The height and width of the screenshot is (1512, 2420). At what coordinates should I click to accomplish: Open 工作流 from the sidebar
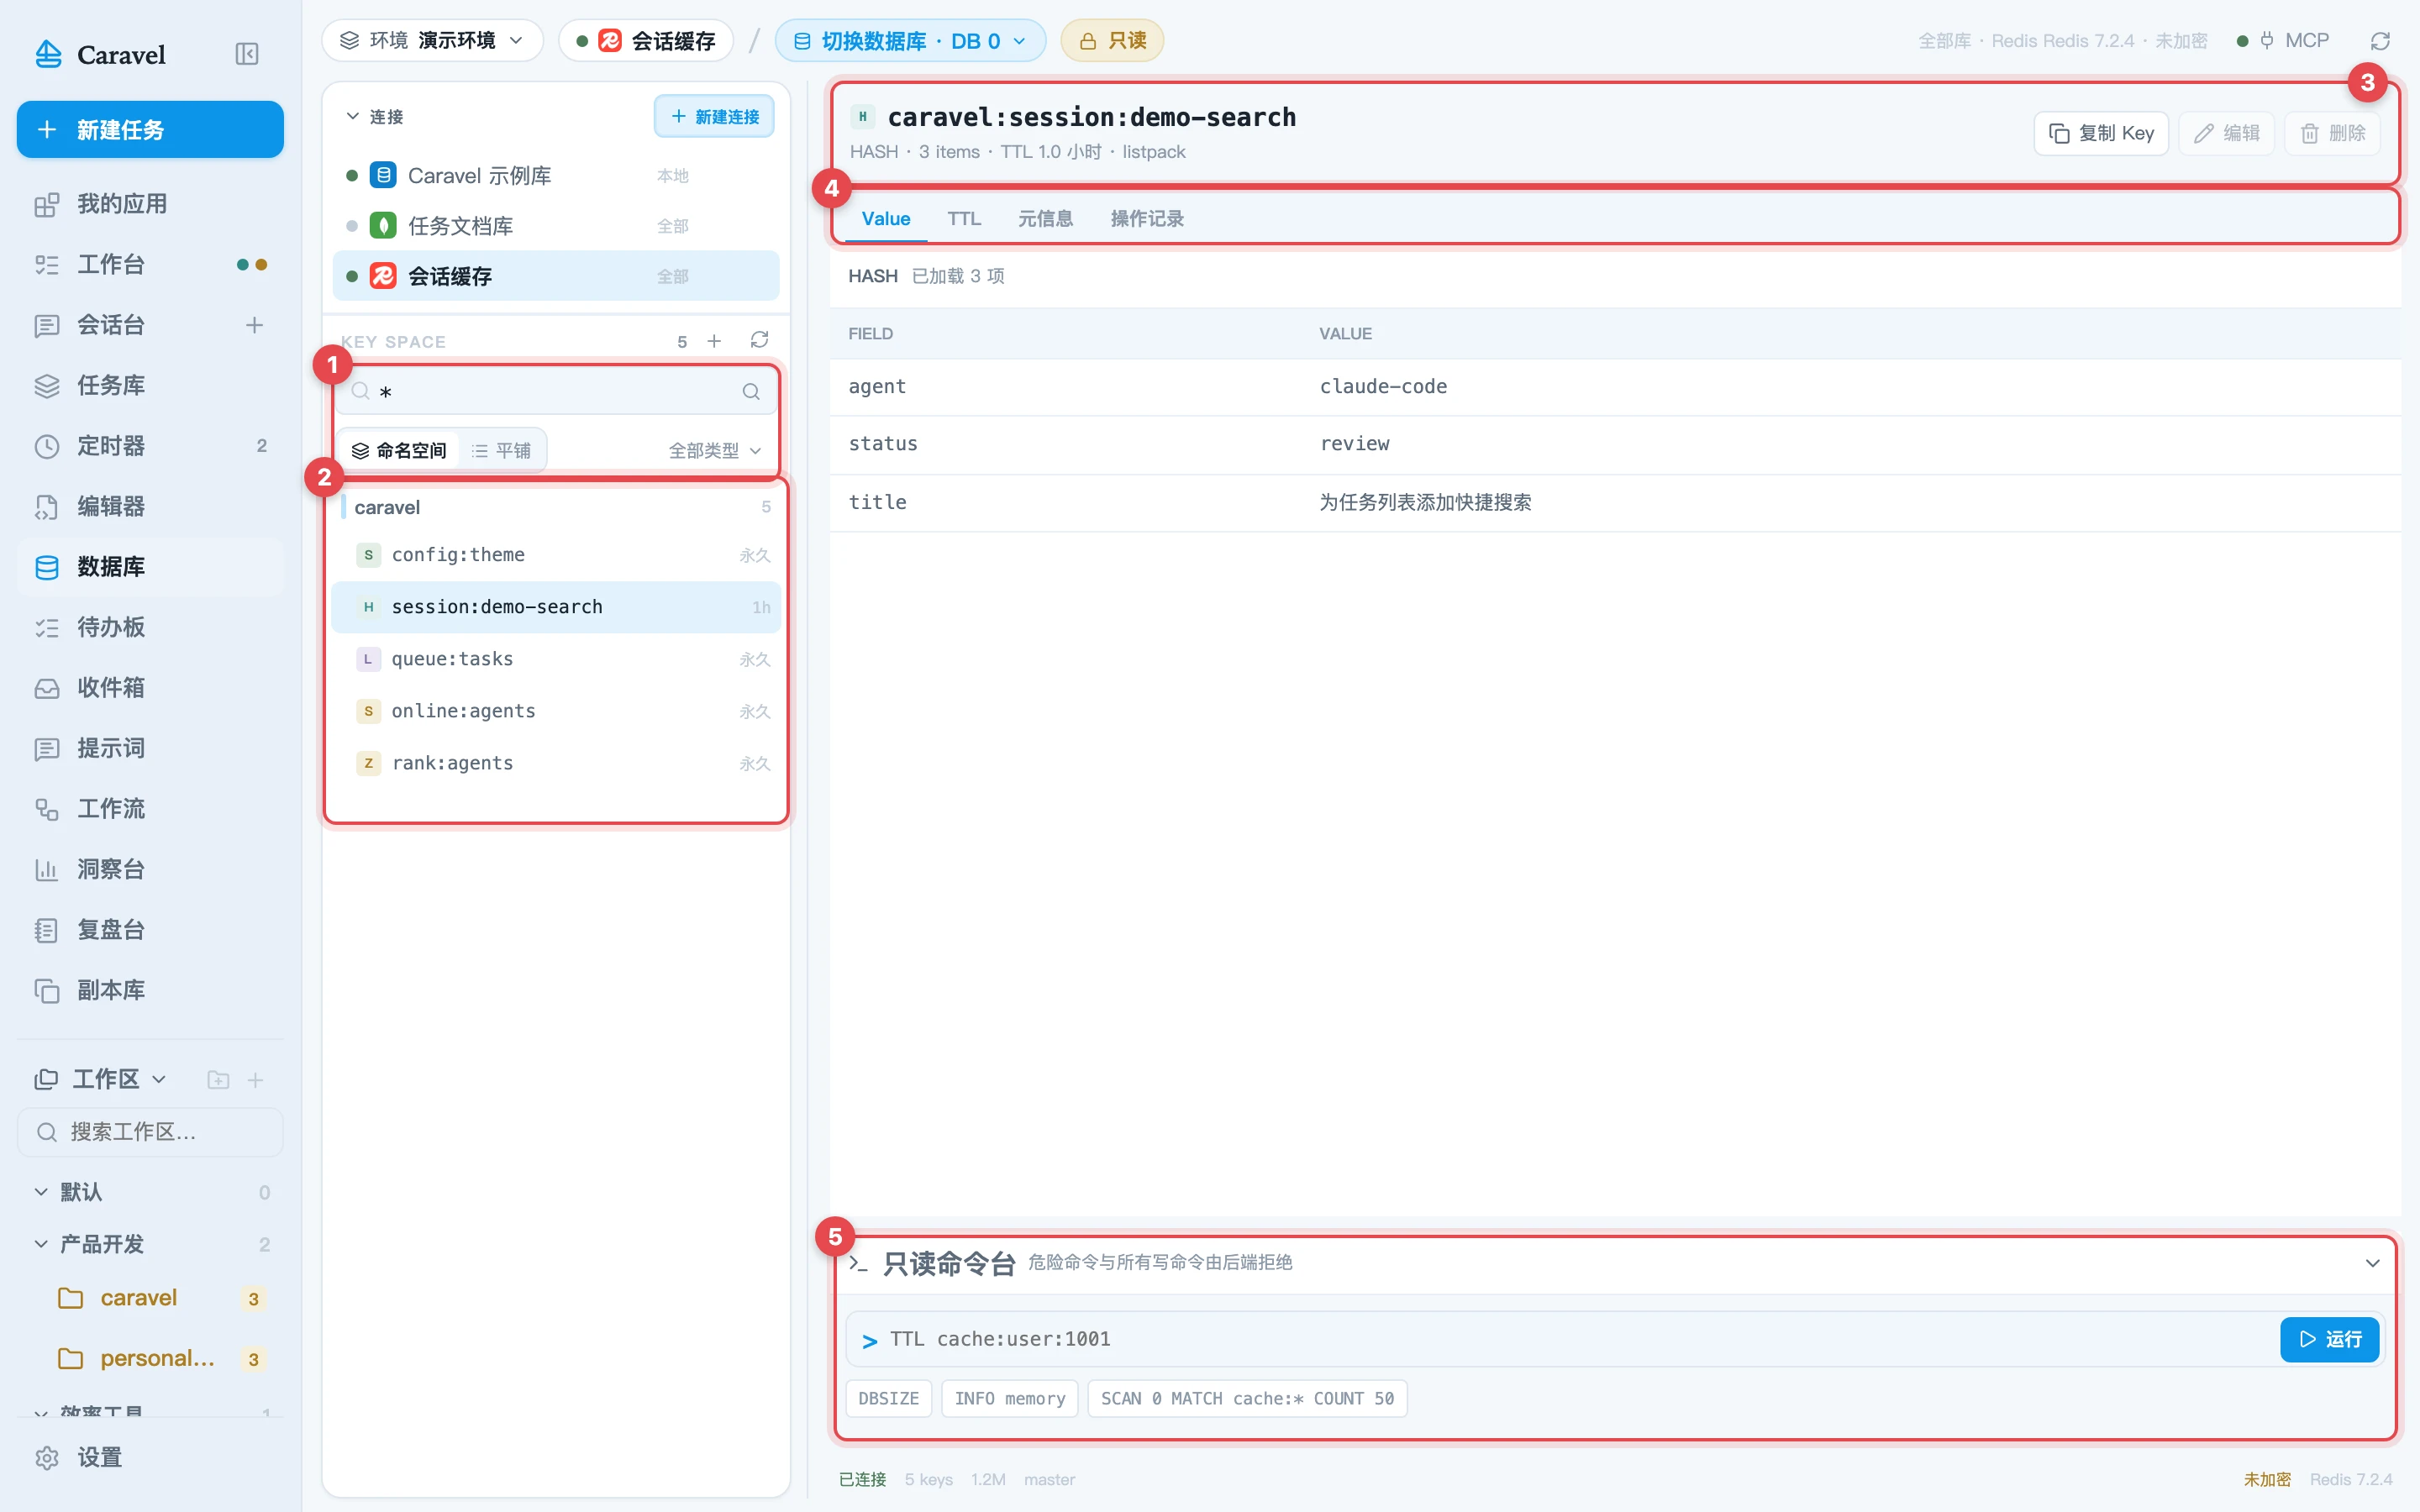pyautogui.click(x=150, y=809)
